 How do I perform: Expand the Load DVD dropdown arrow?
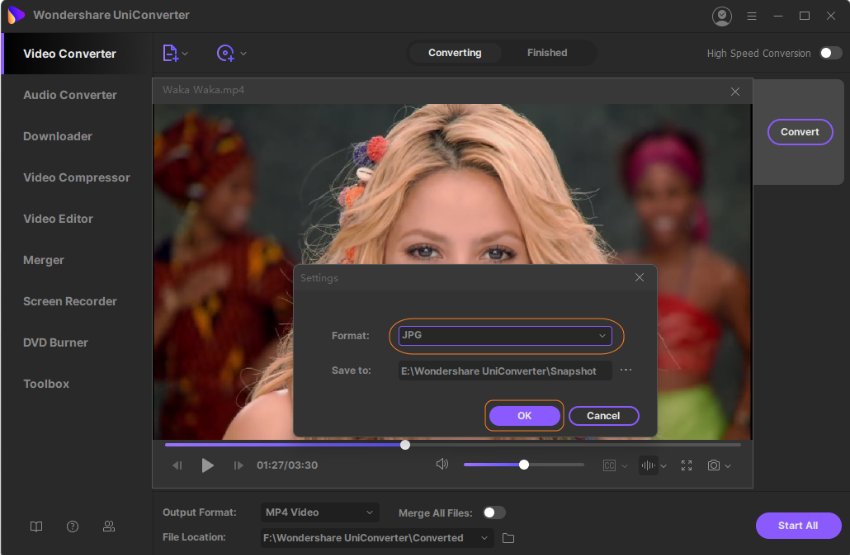[243, 53]
